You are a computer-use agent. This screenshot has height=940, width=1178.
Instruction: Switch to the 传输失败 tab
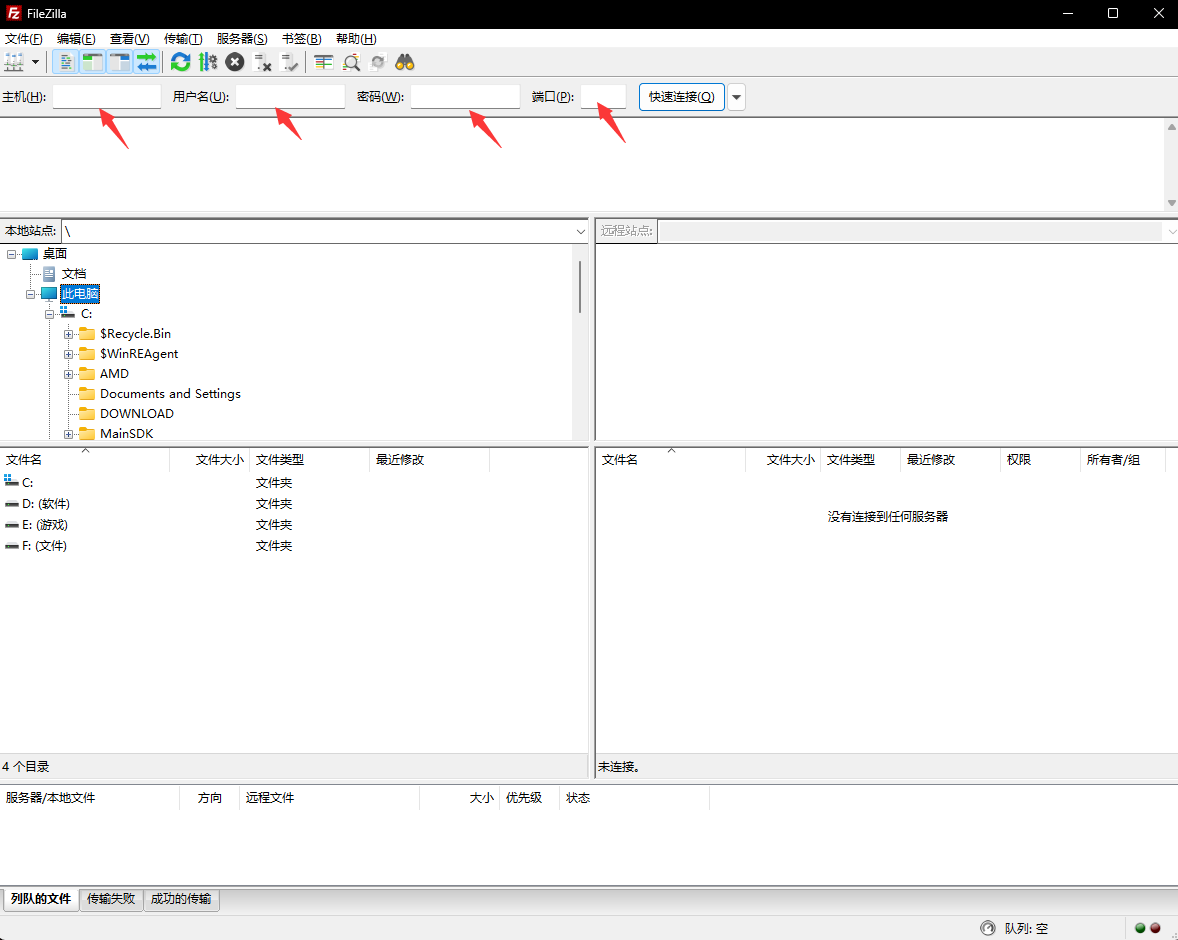coord(111,899)
